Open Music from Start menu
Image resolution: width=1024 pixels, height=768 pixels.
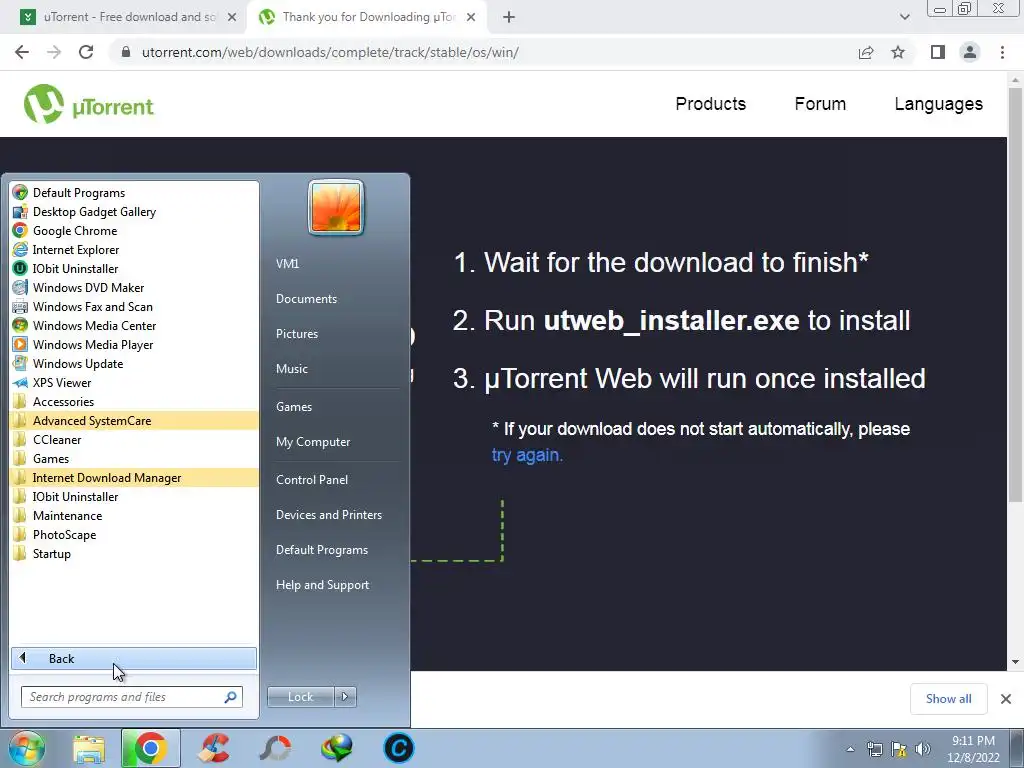292,369
